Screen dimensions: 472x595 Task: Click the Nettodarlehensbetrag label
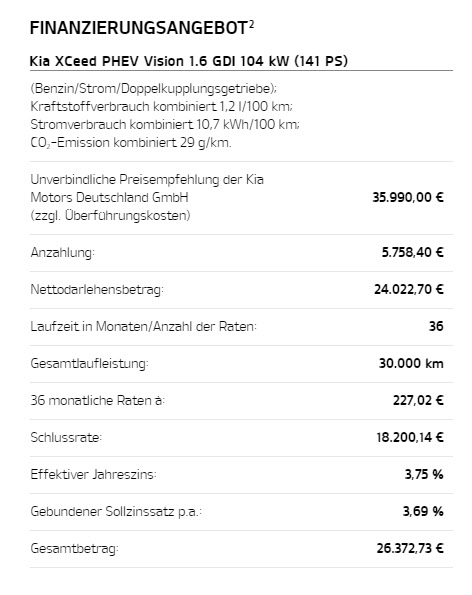pyautogui.click(x=97, y=289)
